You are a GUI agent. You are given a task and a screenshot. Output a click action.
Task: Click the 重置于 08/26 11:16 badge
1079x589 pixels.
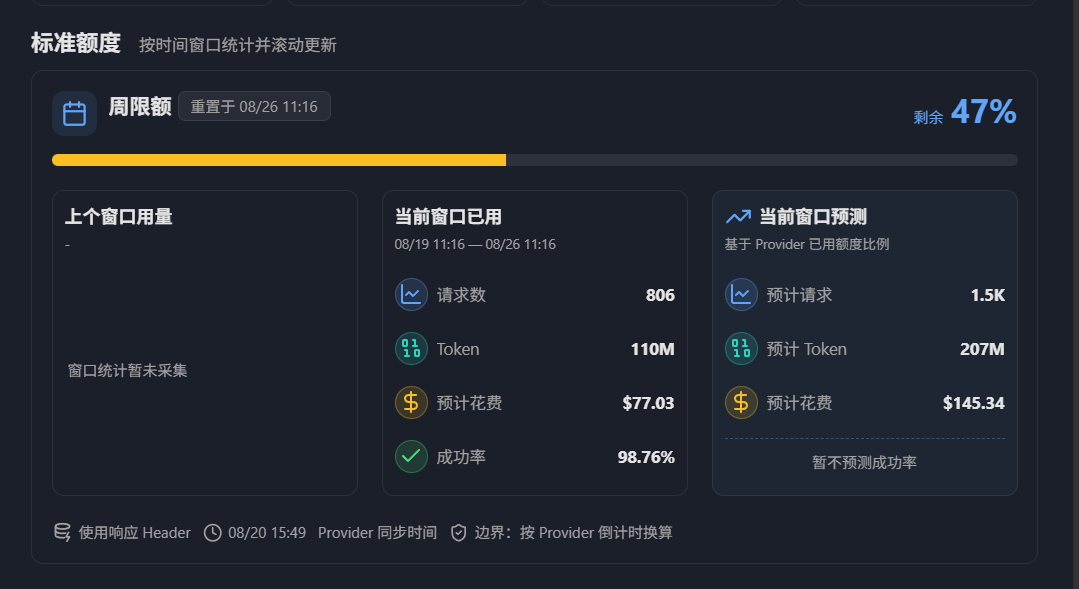pos(254,107)
